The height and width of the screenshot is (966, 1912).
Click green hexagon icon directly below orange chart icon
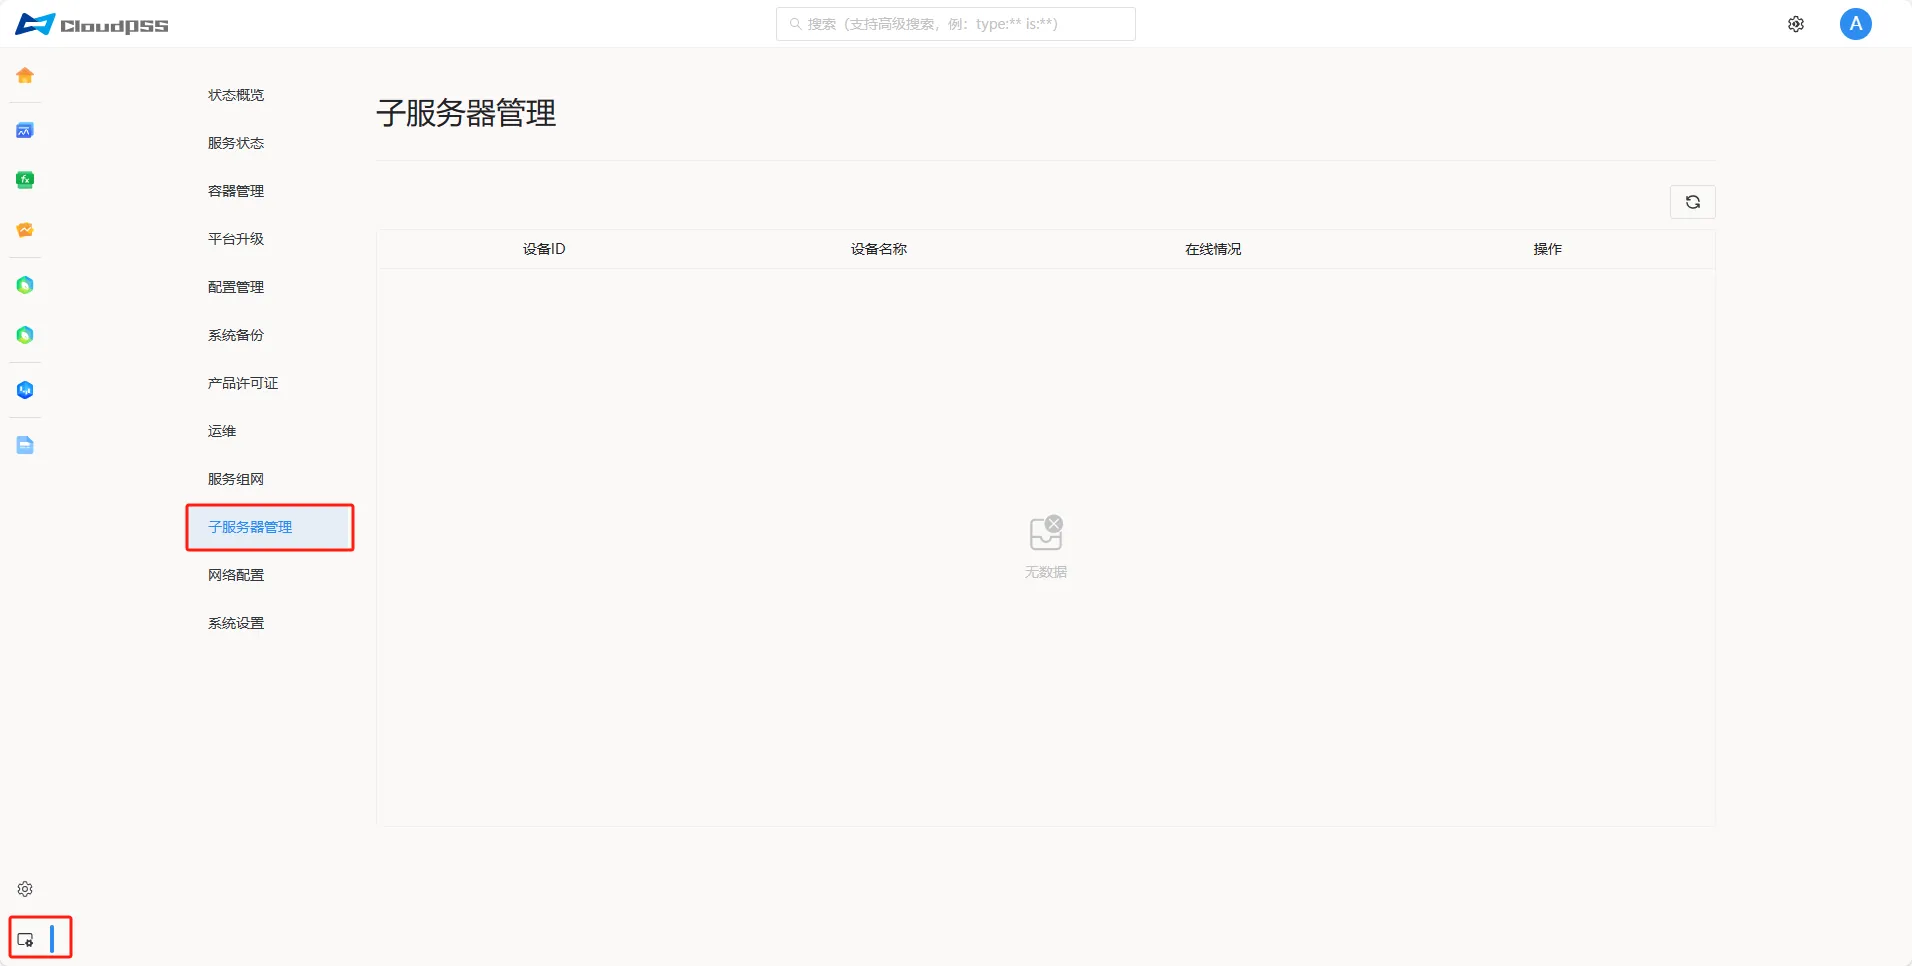tap(25, 285)
